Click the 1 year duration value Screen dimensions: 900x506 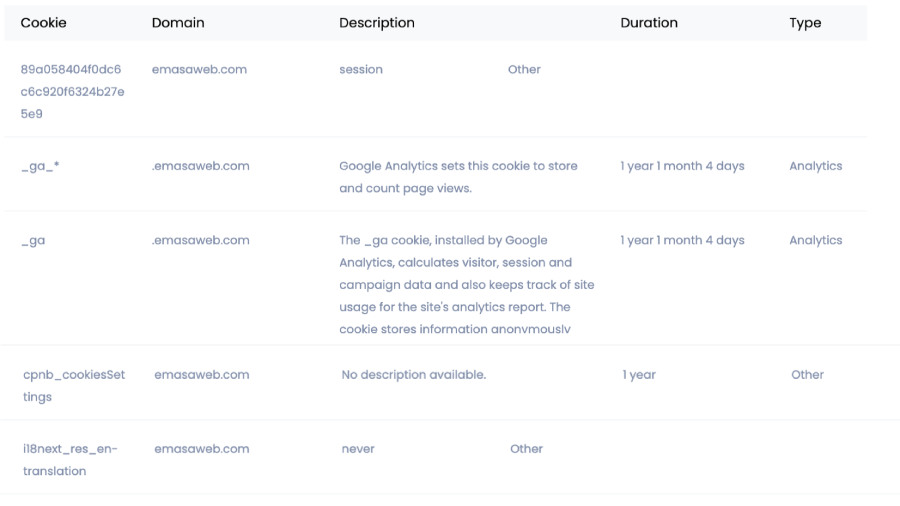[x=639, y=375]
